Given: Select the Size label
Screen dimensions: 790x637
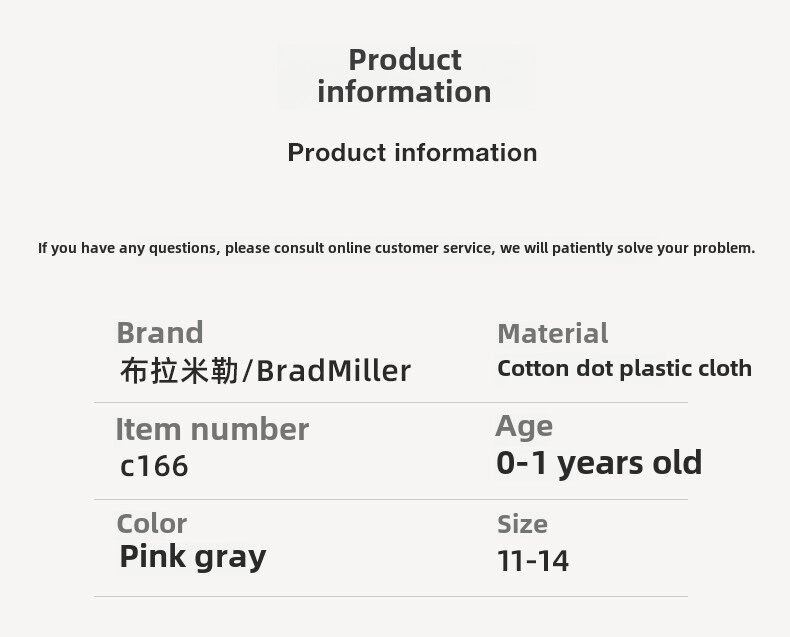Looking at the screenshot, I should click(522, 524).
